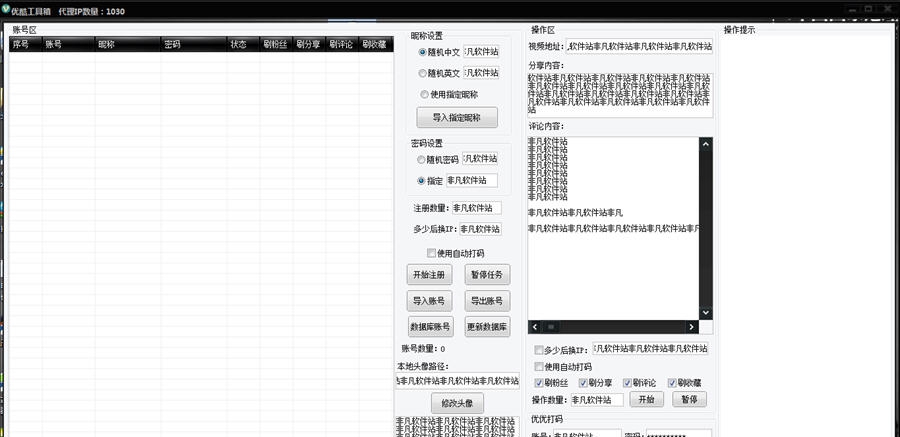
Task: Uncheck the 刷粉丝 checkbox
Action: click(540, 382)
